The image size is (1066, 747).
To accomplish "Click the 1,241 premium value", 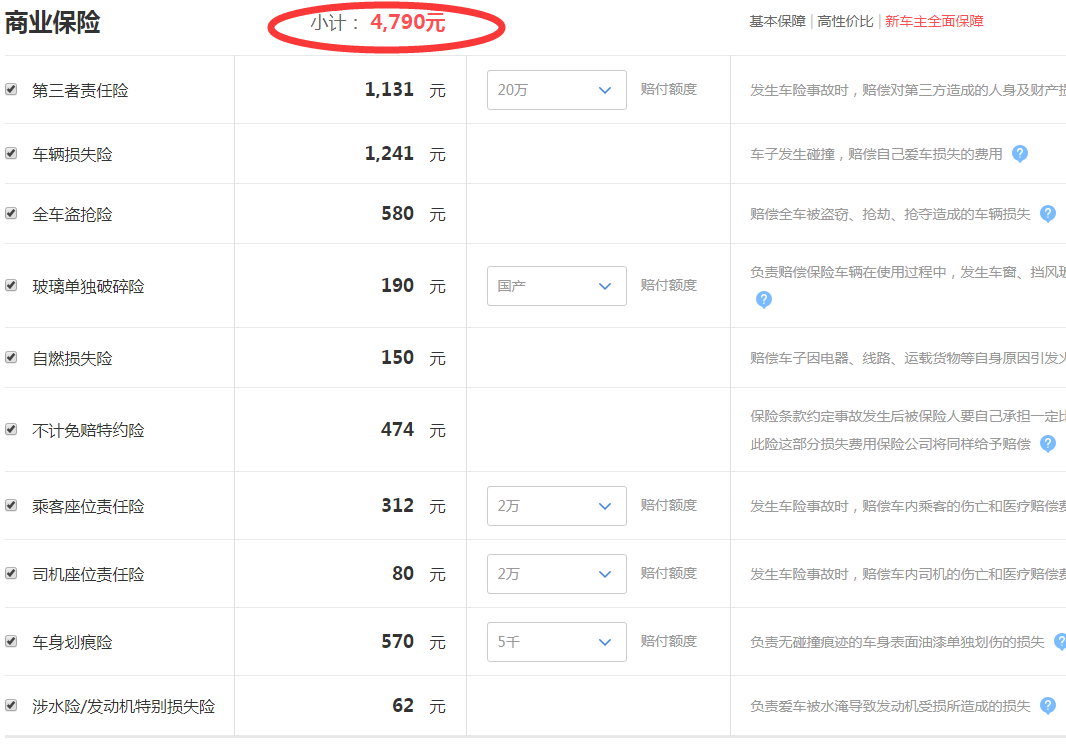I will click(x=389, y=153).
